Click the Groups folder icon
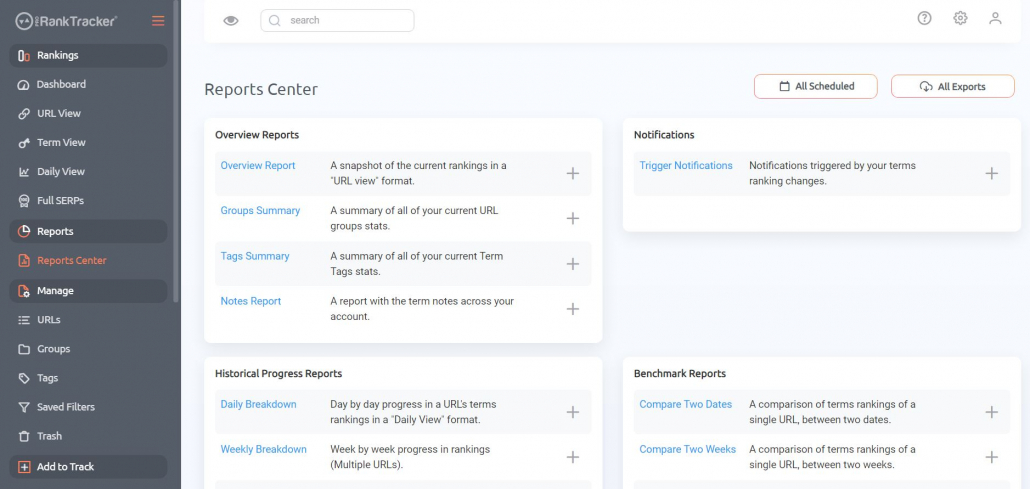1030x489 pixels. (x=24, y=349)
